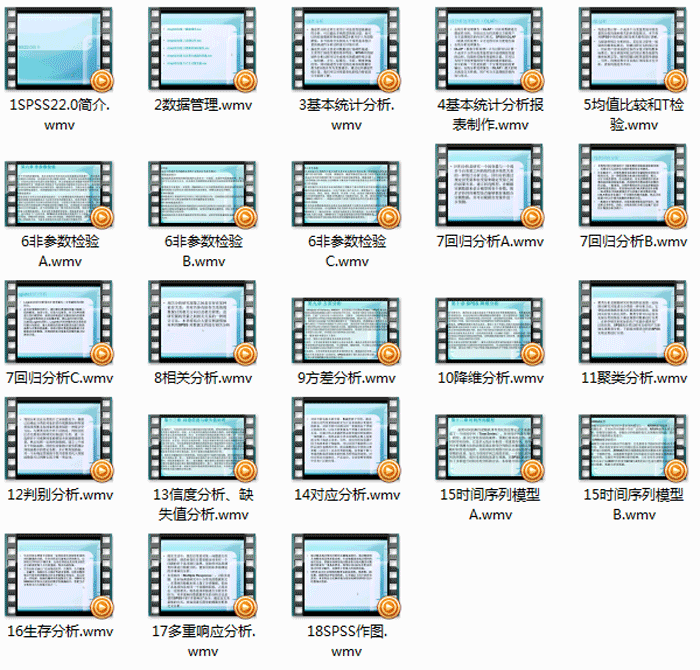Select the 15时间序列模型A.wmv video icon
This screenshot has width=700, height=670.
pos(490,448)
